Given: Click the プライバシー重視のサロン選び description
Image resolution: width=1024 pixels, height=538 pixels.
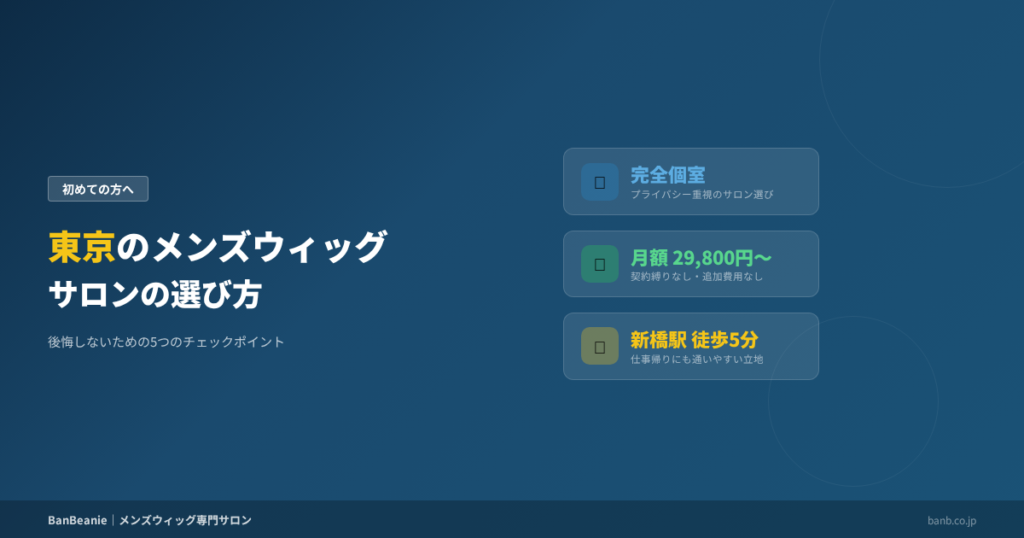Looking at the screenshot, I should 702,195.
